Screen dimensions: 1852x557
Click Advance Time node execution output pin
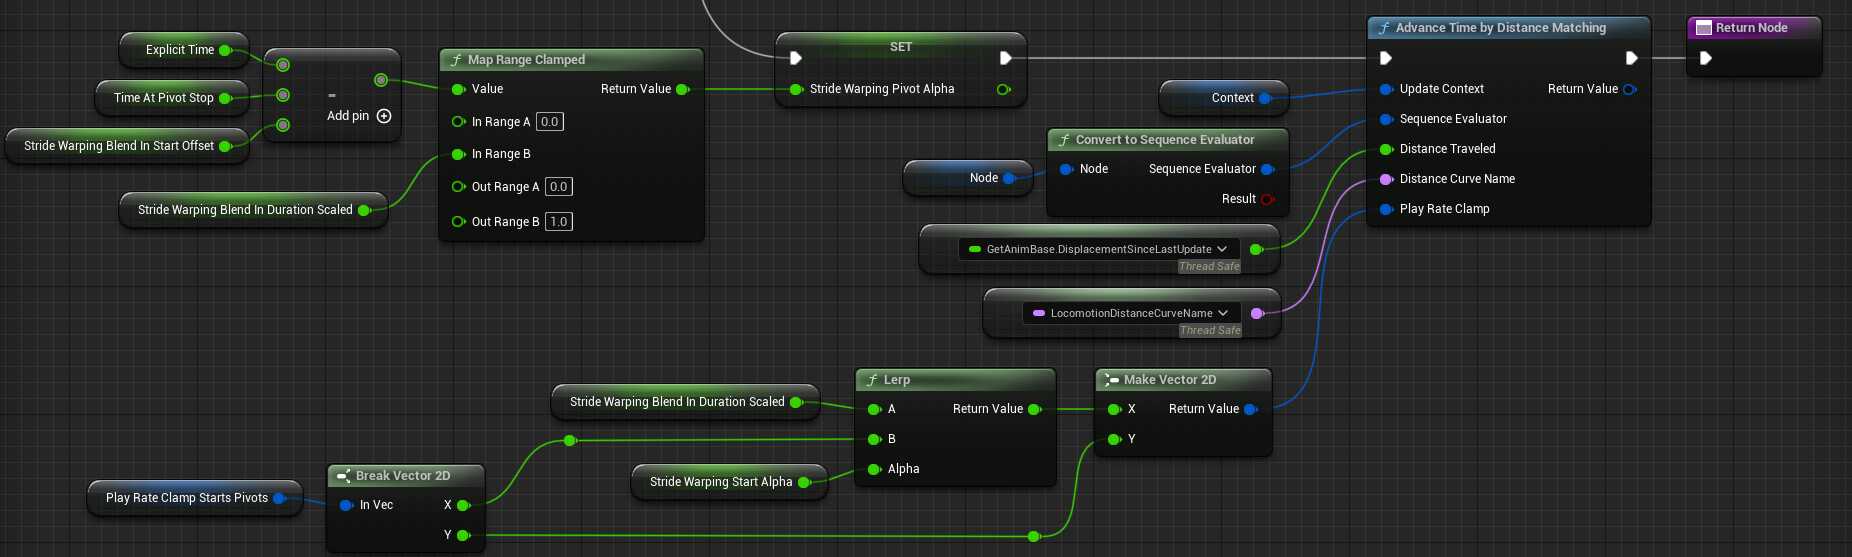1631,58
